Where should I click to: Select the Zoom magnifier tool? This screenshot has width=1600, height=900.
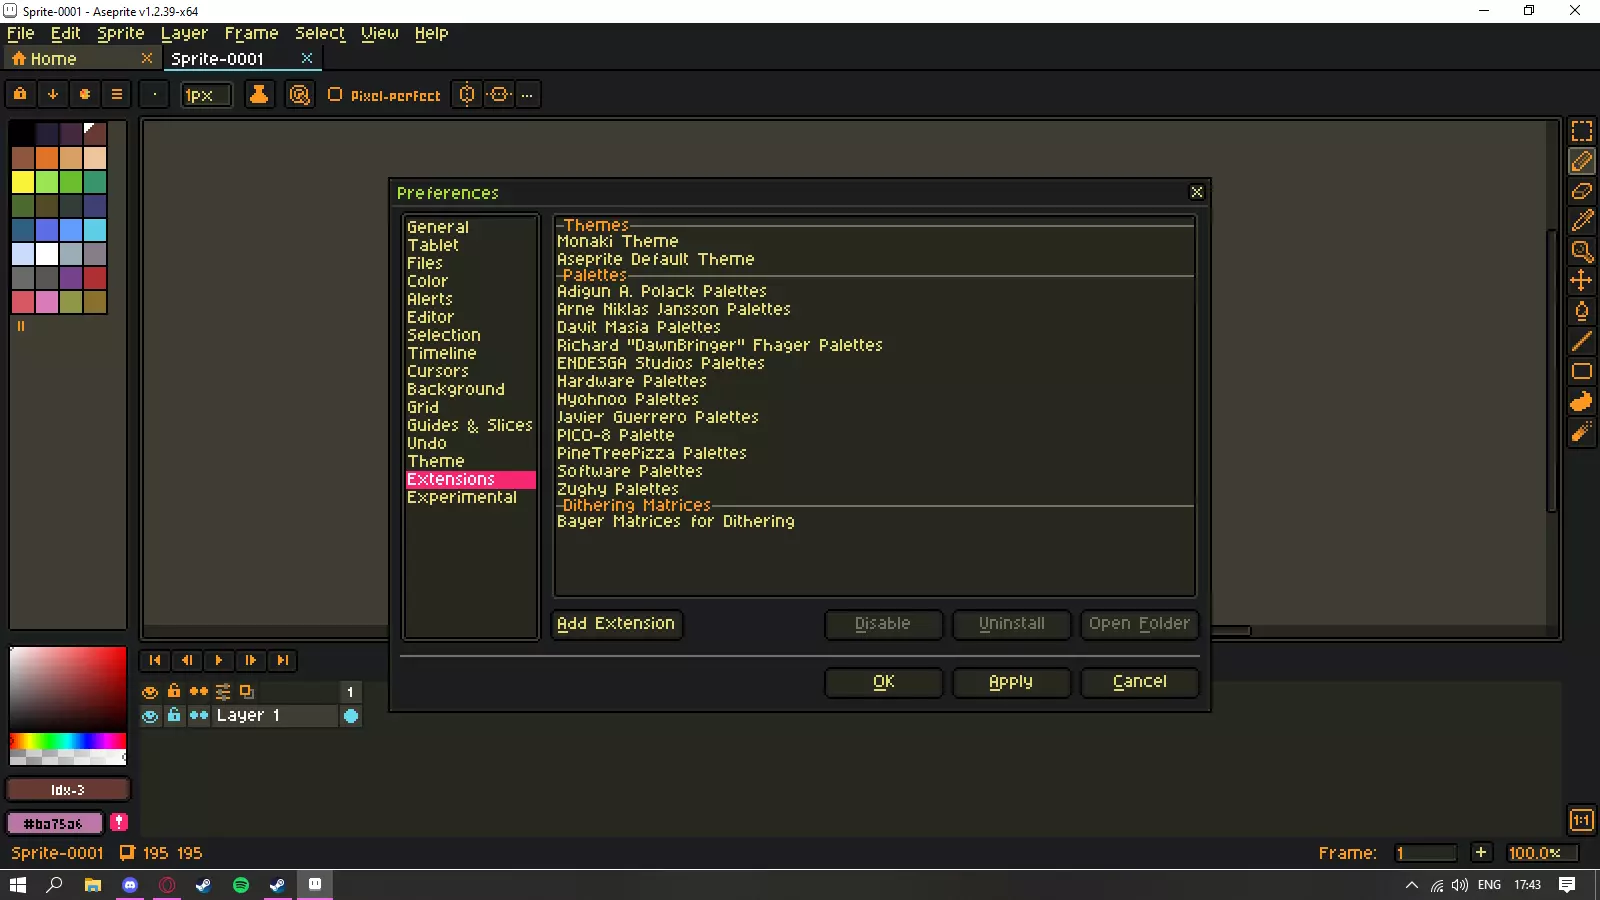pos(1581,251)
